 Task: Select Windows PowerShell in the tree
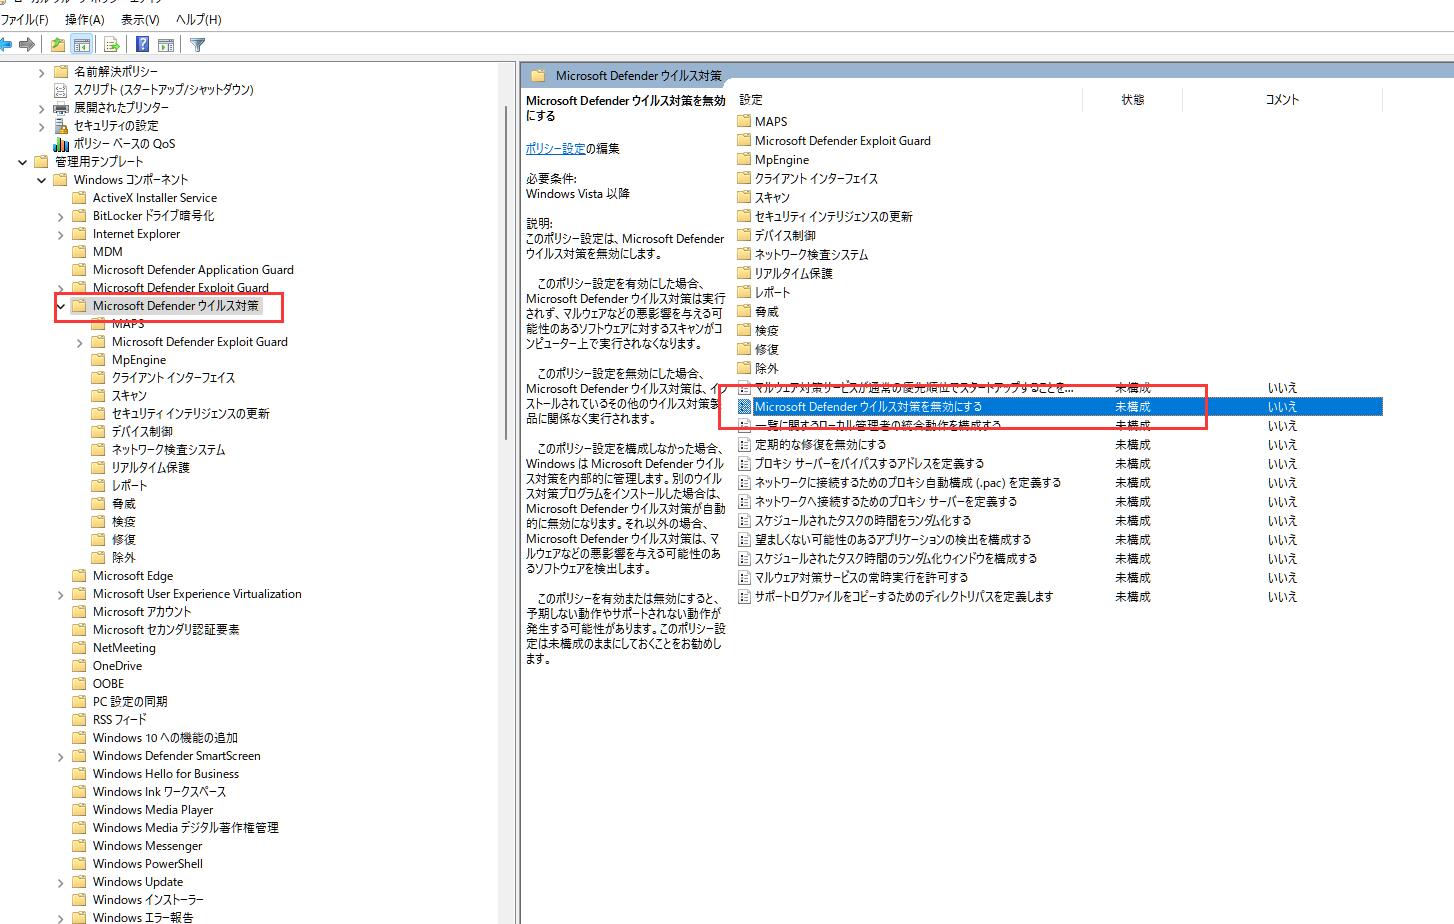click(147, 864)
